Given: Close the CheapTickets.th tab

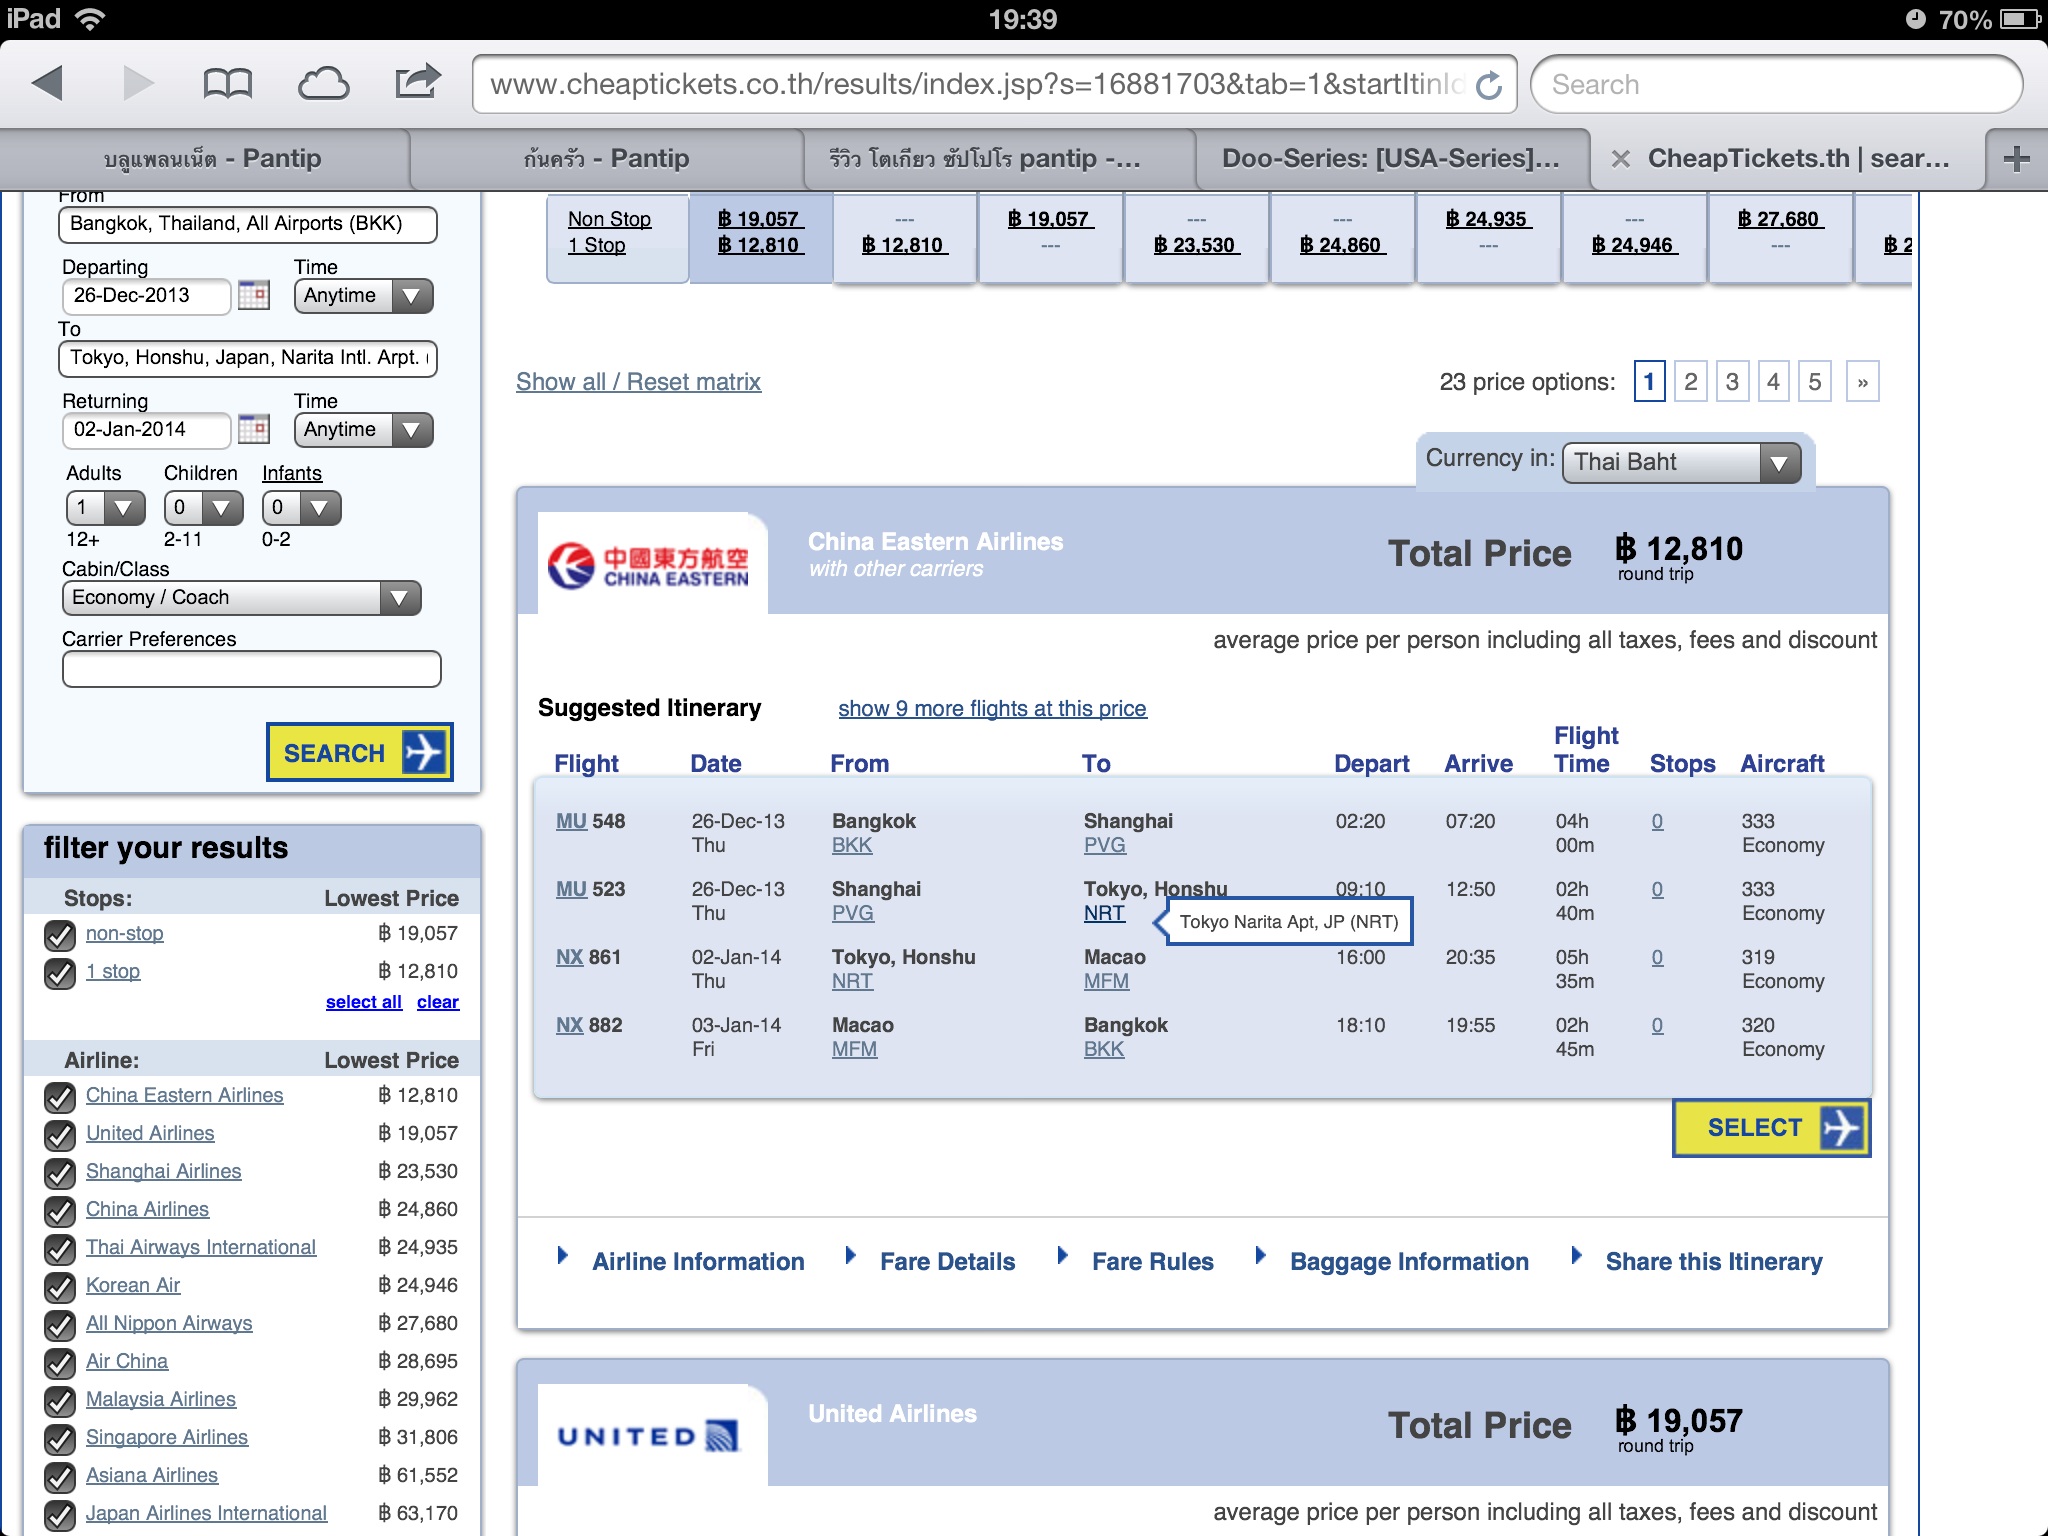Looking at the screenshot, I should click(x=1621, y=159).
